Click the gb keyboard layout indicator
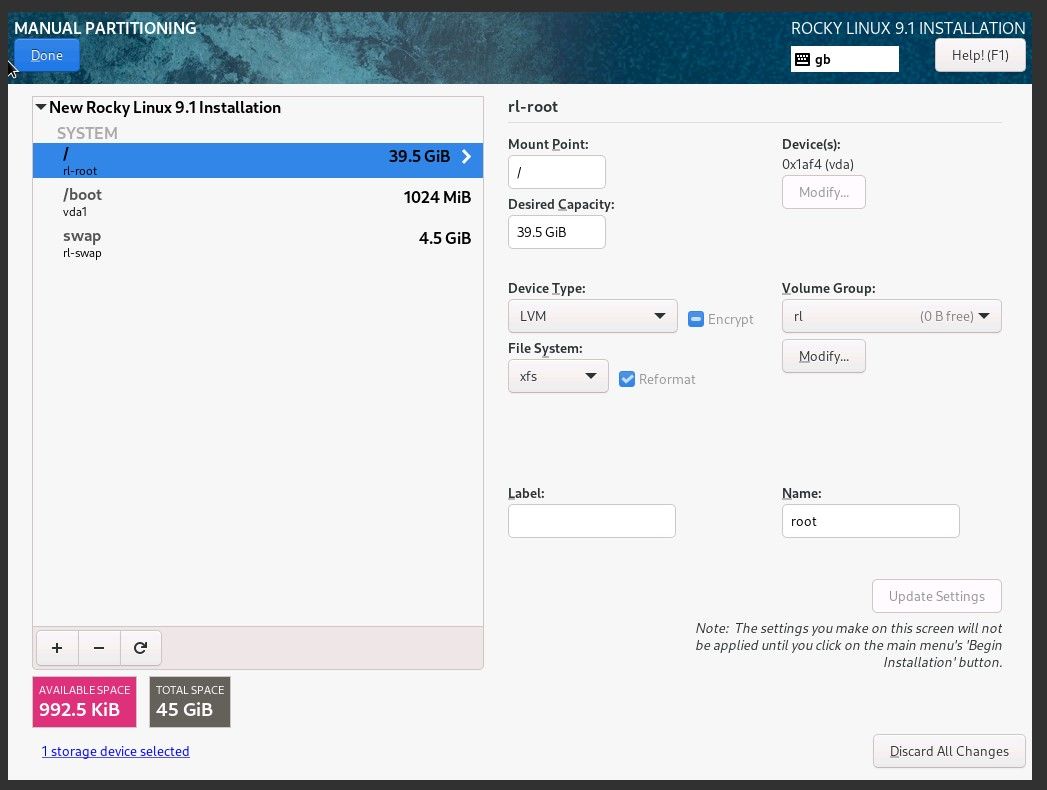This screenshot has width=1047, height=790. click(845, 59)
